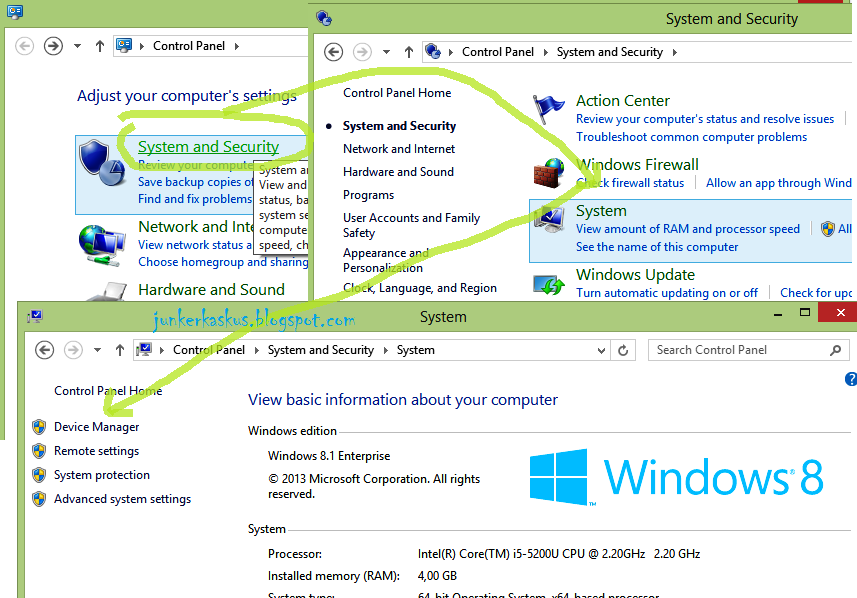857x598 pixels.
Task: Open Hardware and Sound heading in Control Panel
Action: click(x=212, y=289)
